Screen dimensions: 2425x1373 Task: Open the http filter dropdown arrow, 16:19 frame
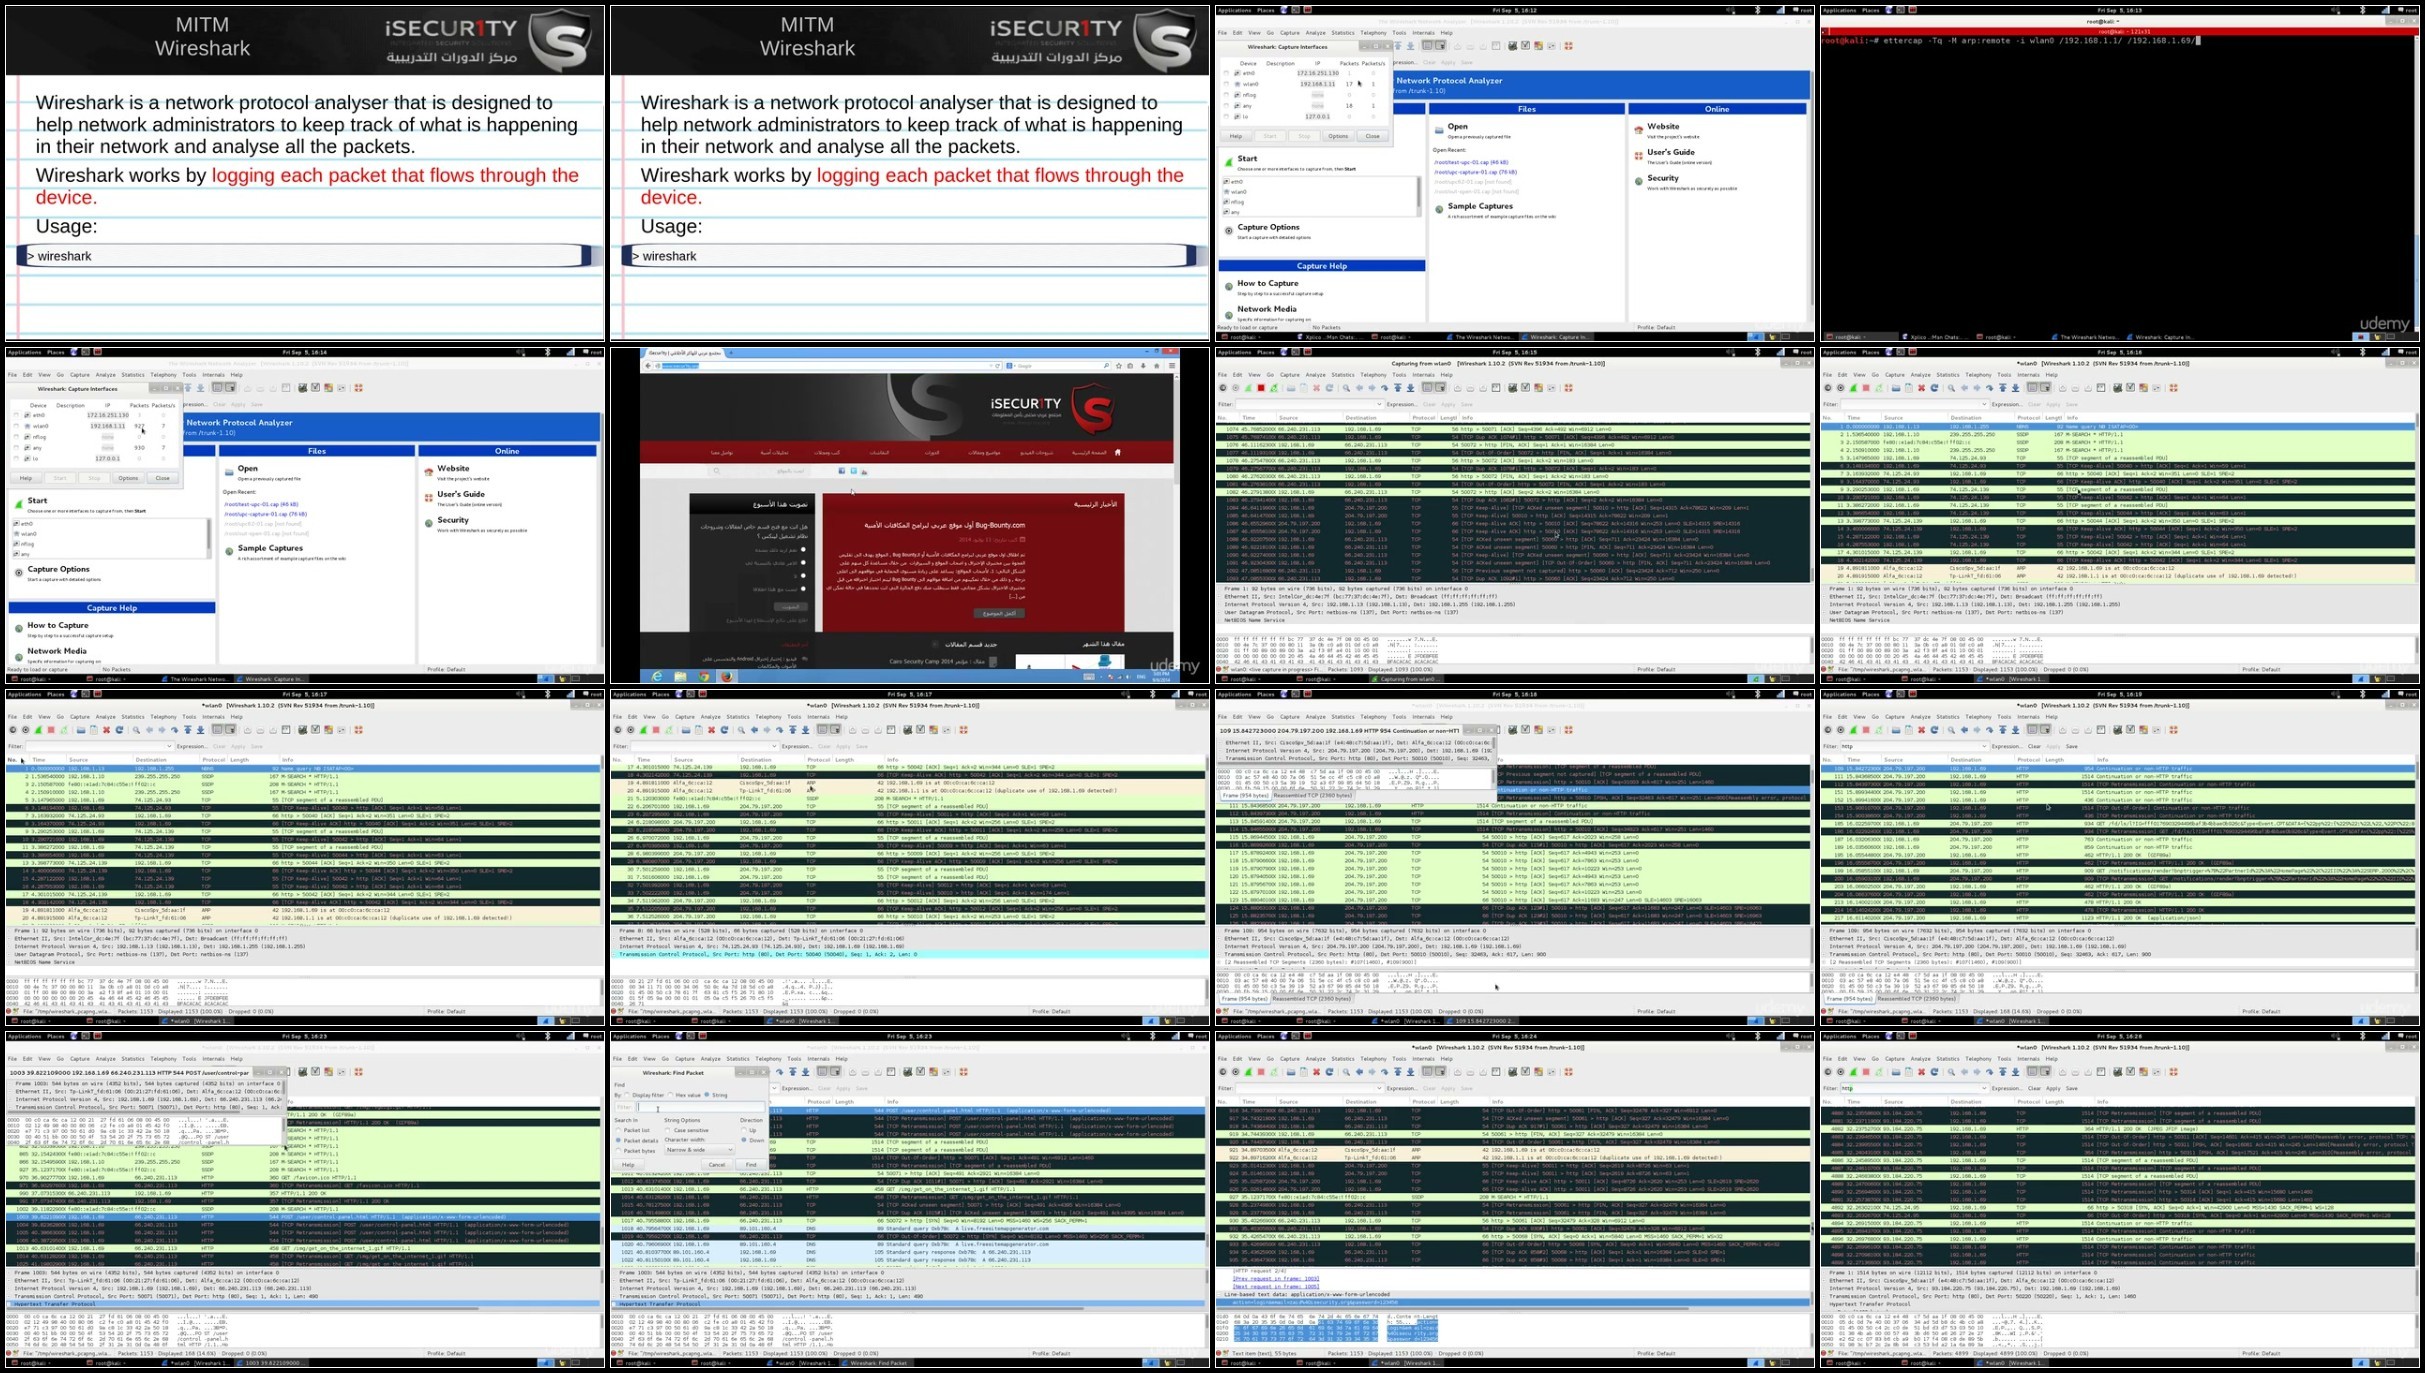[x=1983, y=746]
